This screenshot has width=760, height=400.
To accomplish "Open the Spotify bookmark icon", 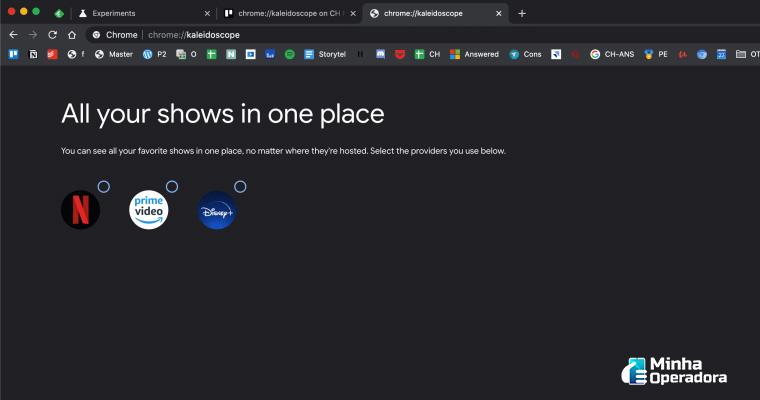I will 289,54.
